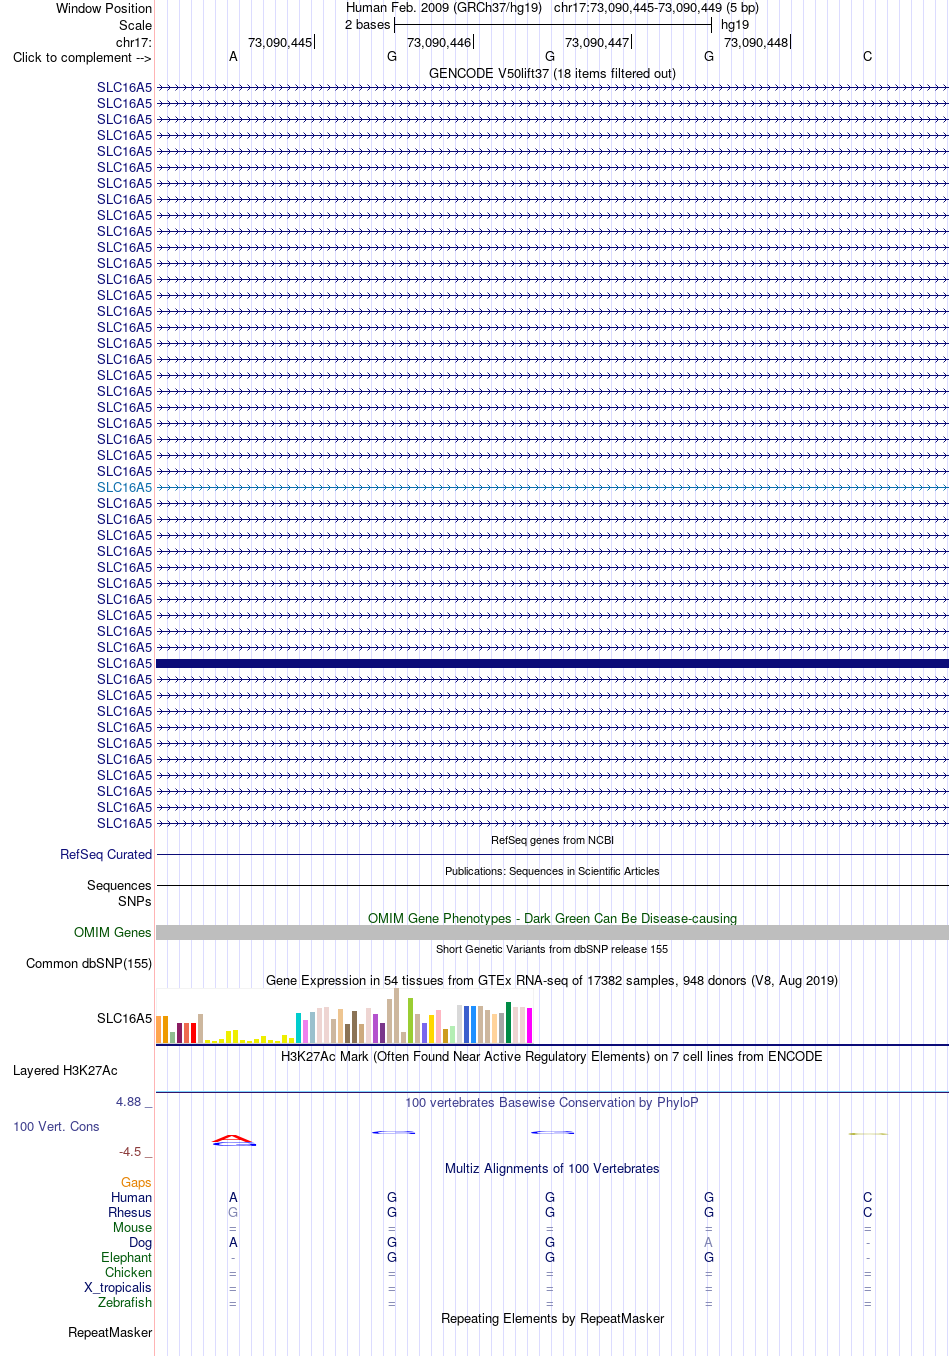The image size is (950, 1356).
Task: Click the 'Rhesus' alignment row label
Action: click(130, 1212)
